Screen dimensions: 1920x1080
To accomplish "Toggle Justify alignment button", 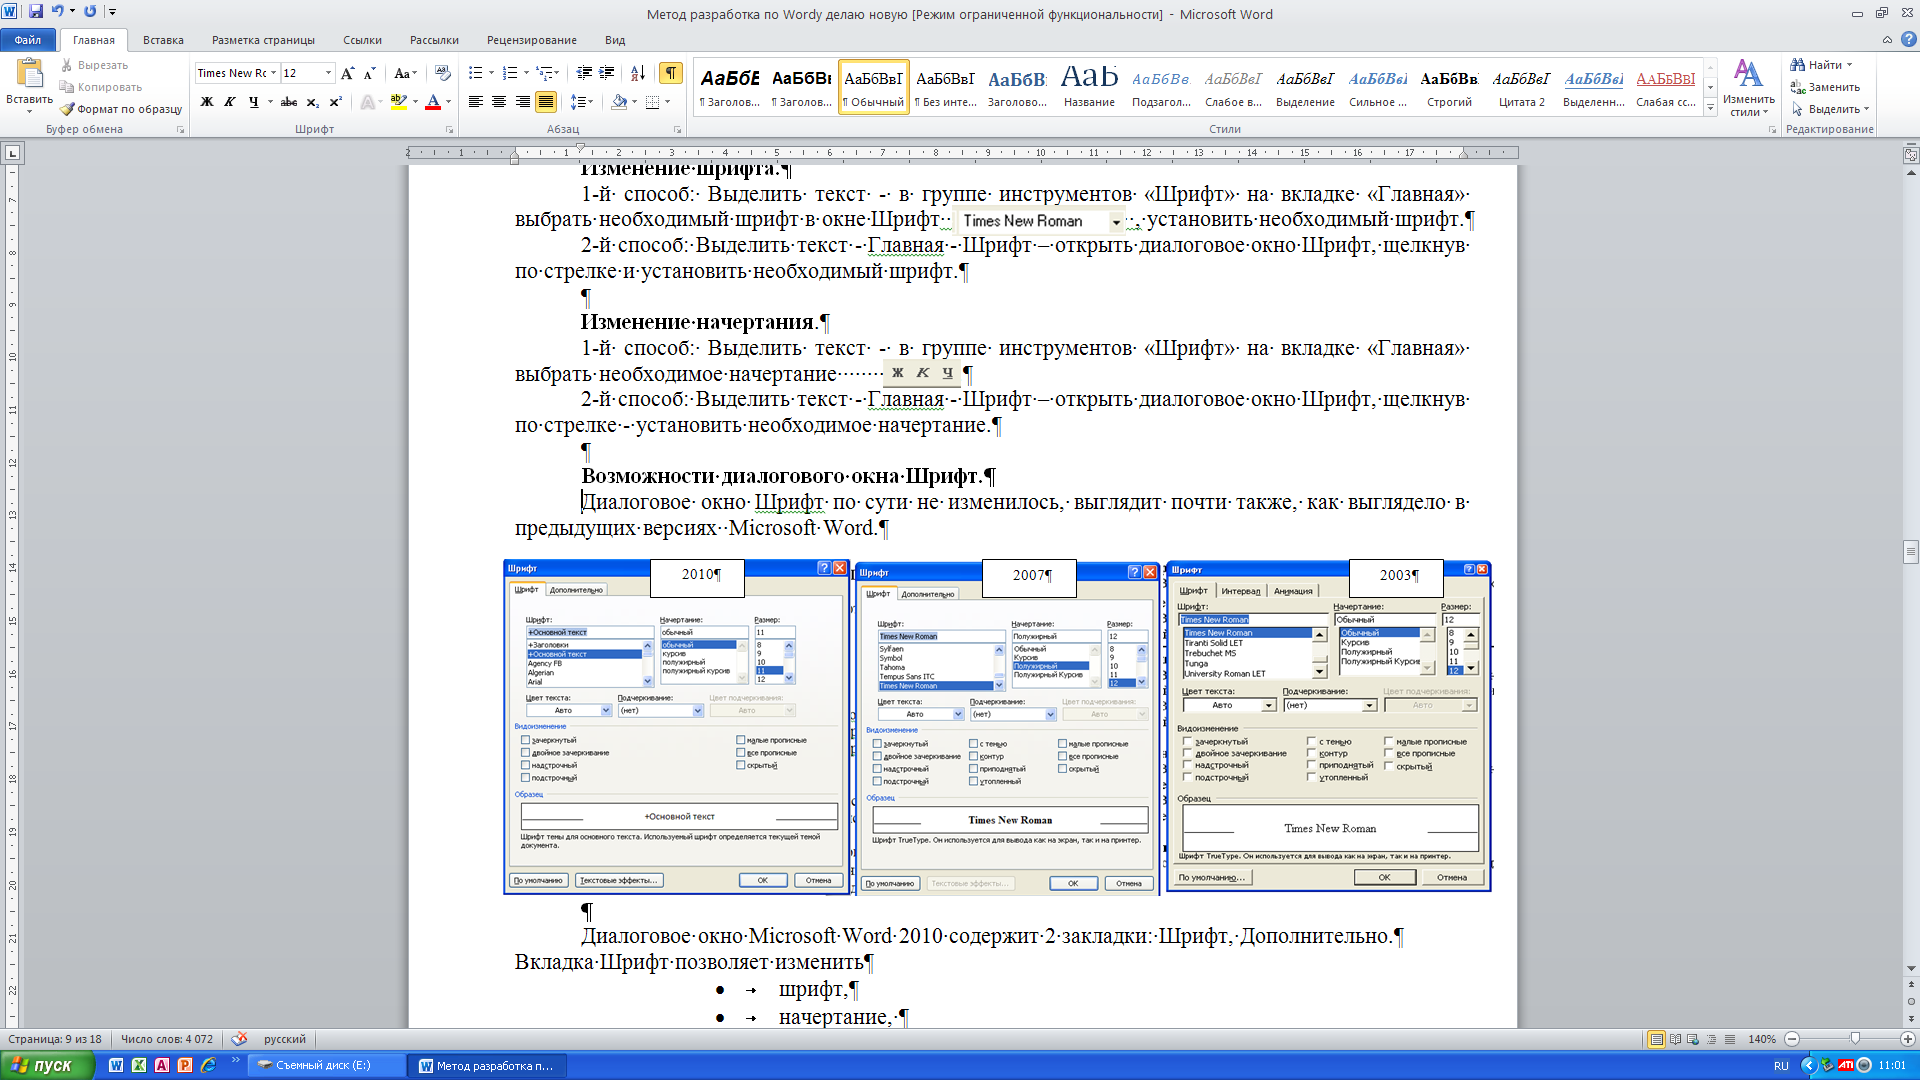I will point(545,102).
